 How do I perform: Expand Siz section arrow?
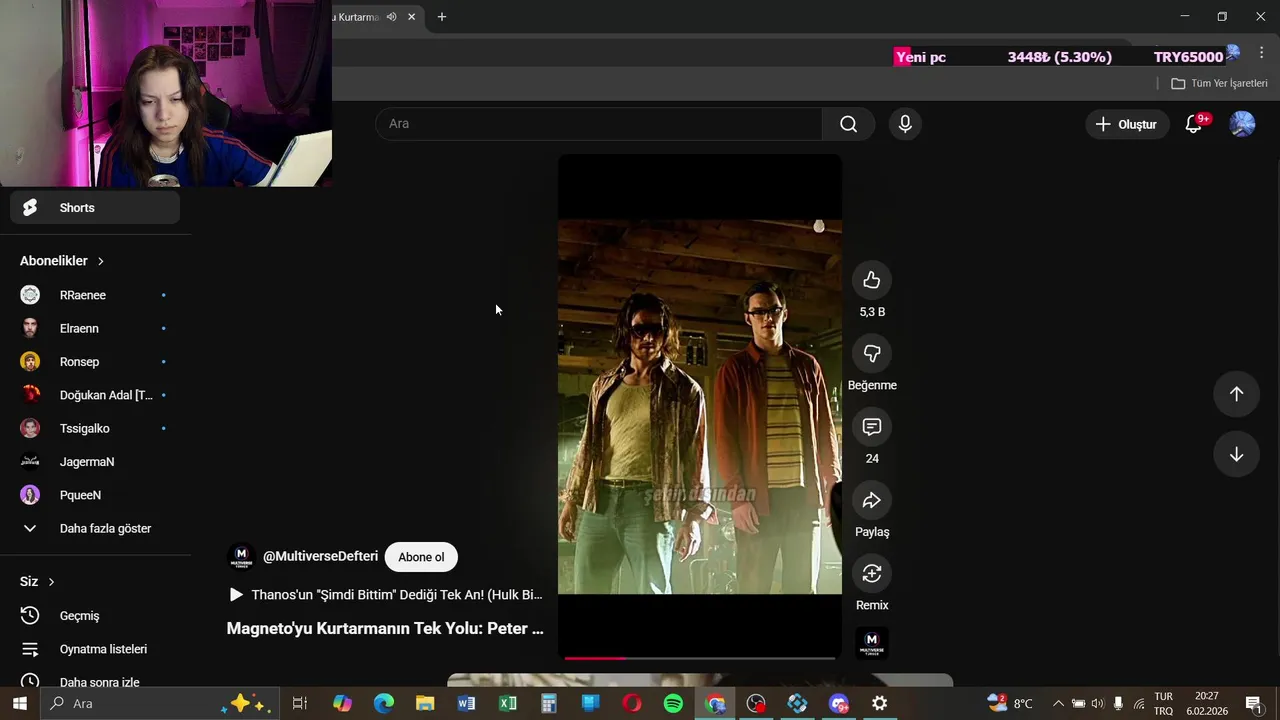pos(51,582)
